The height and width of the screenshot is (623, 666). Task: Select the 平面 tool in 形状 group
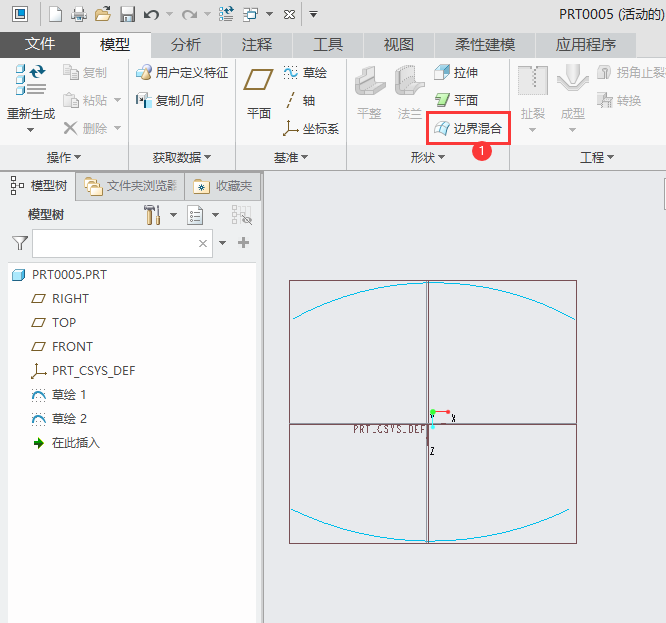[456, 100]
